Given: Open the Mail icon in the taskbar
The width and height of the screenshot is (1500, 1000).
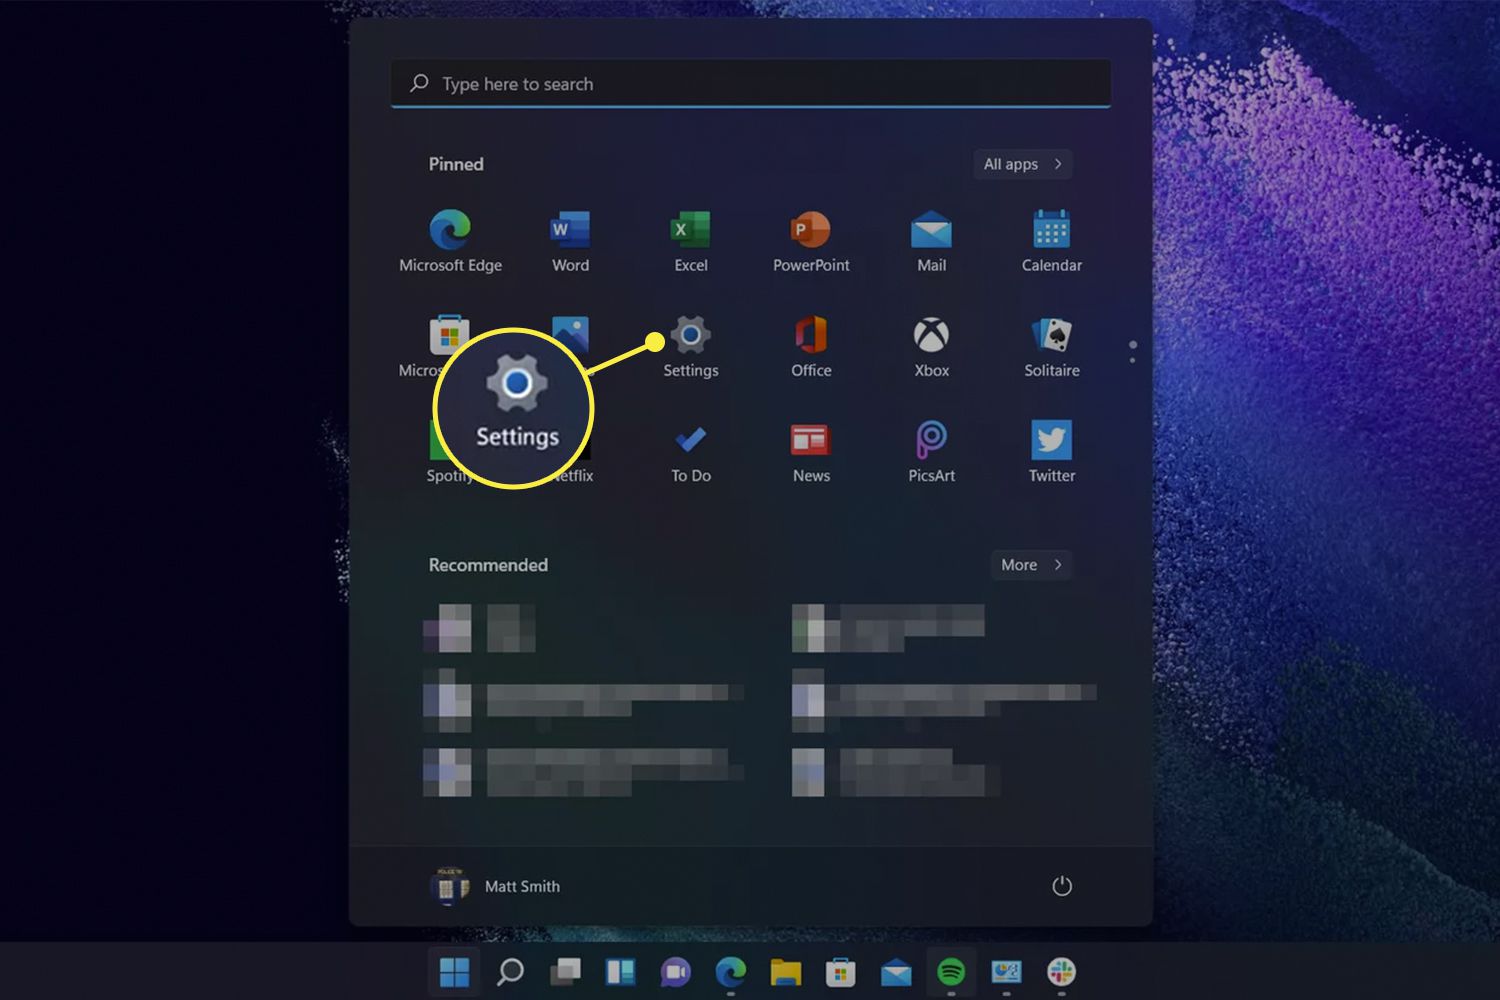Looking at the screenshot, I should point(896,971).
